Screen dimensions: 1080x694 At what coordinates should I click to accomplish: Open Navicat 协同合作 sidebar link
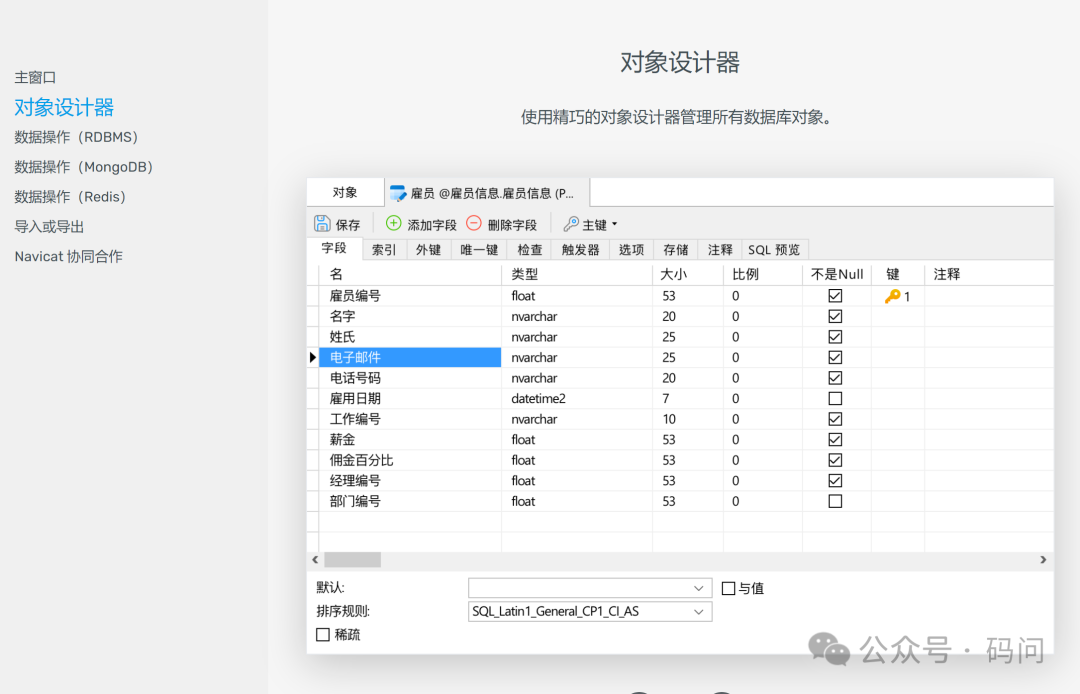tap(68, 256)
